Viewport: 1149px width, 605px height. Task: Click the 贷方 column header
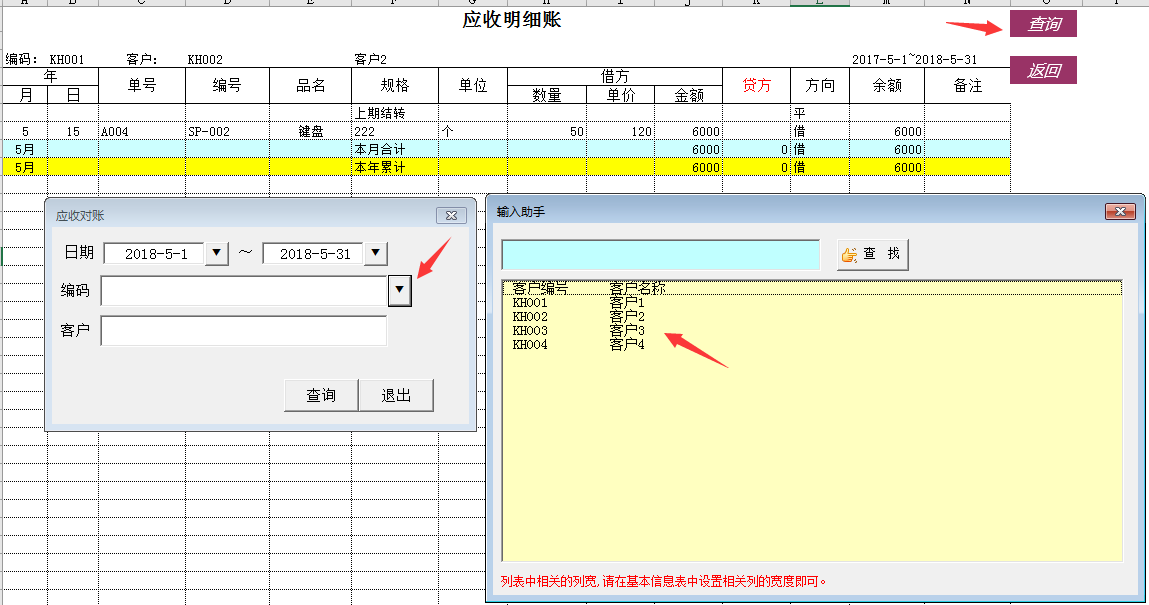pos(756,86)
